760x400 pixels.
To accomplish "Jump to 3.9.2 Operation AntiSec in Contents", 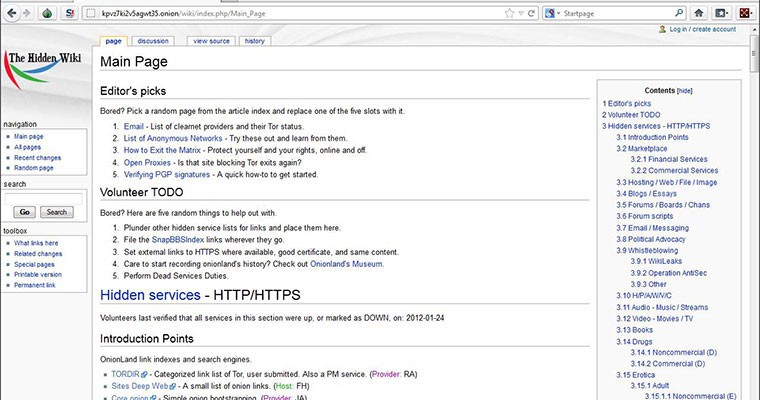I will (668, 273).
